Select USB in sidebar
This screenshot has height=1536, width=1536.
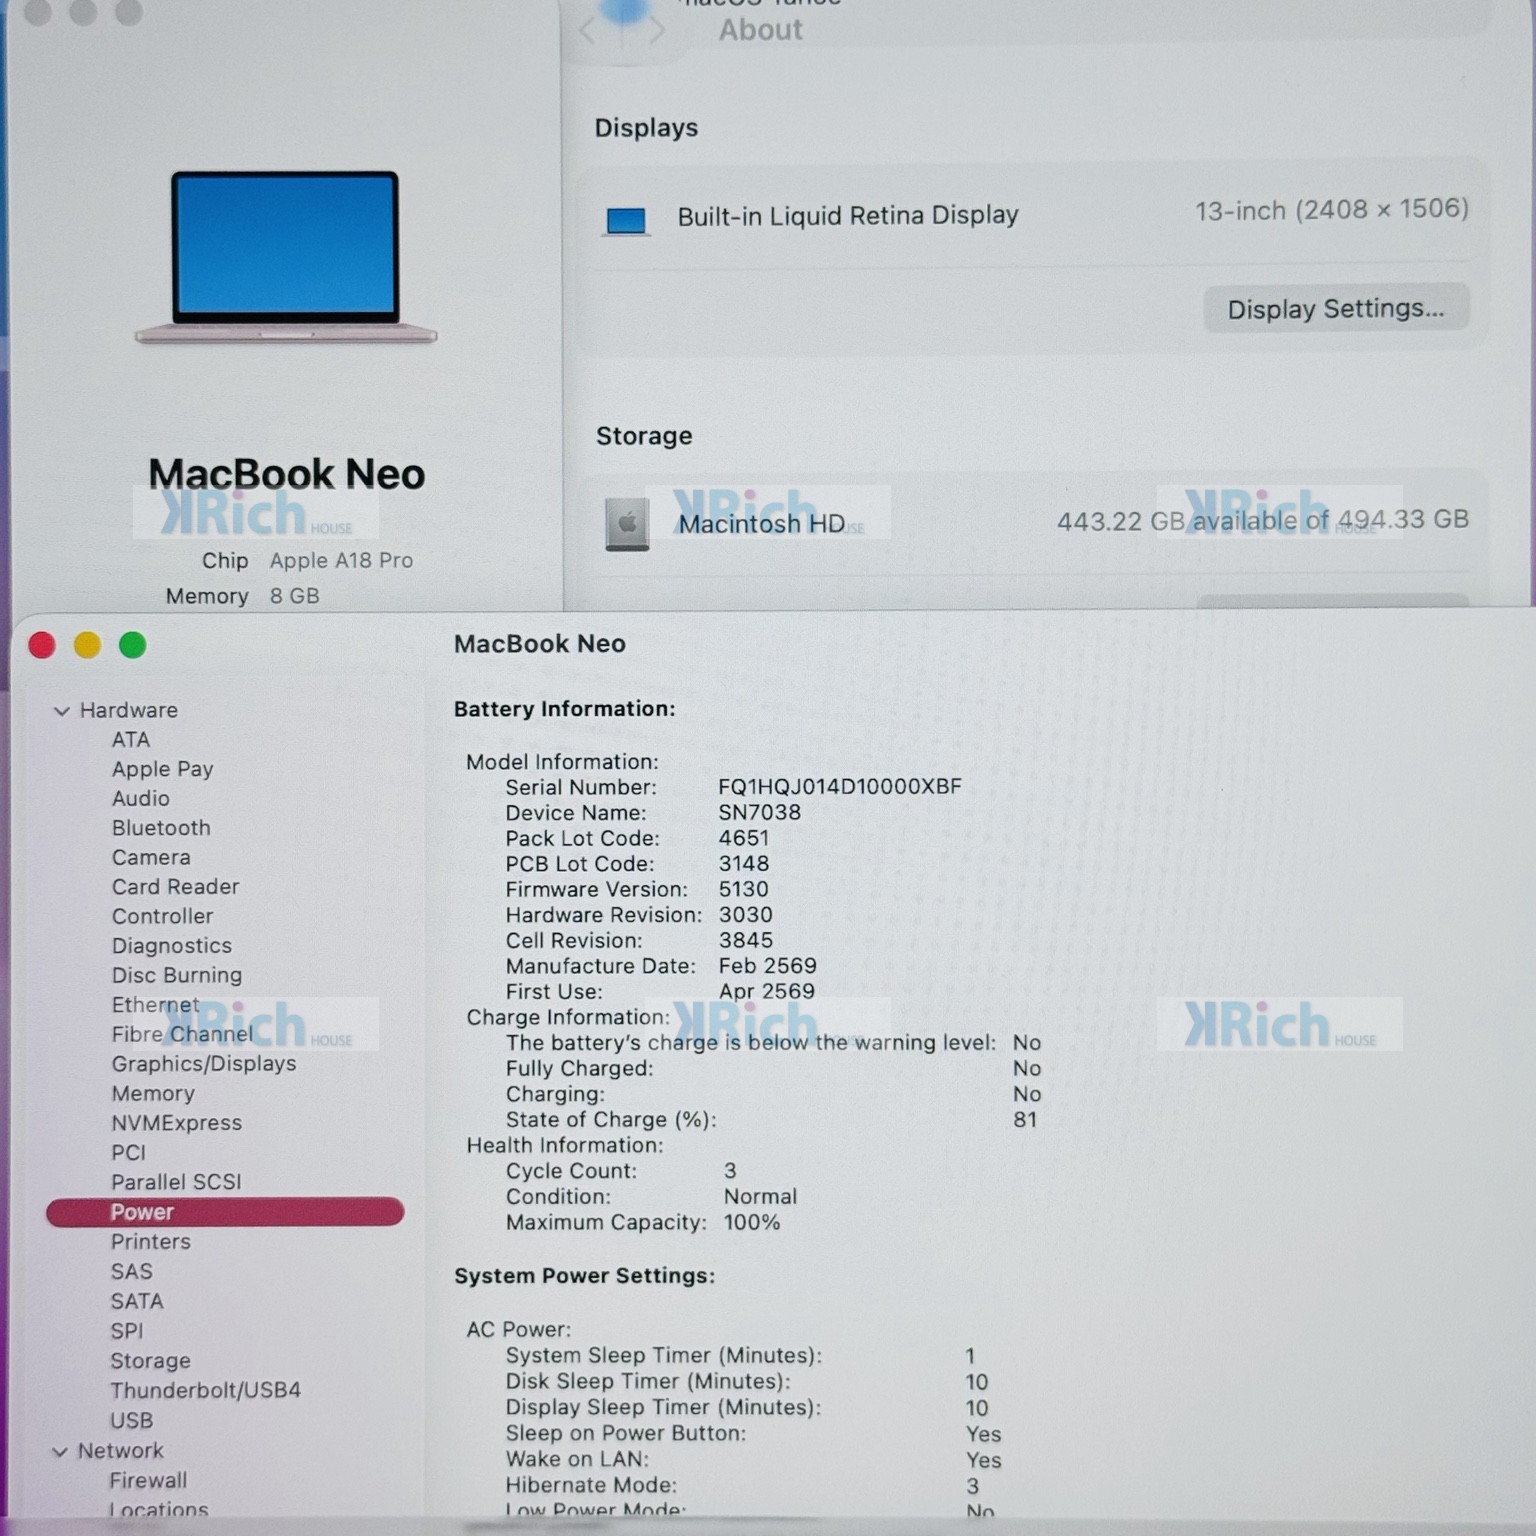pyautogui.click(x=131, y=1420)
